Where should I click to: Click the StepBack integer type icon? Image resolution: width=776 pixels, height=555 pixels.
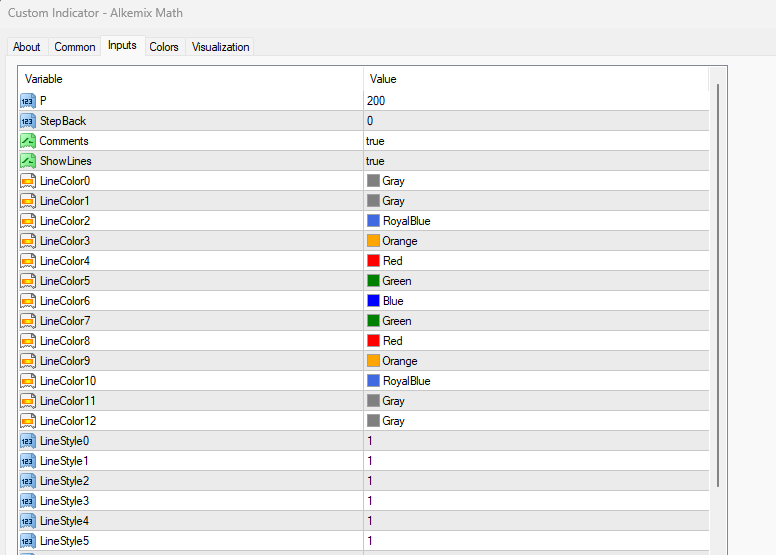[x=28, y=121]
